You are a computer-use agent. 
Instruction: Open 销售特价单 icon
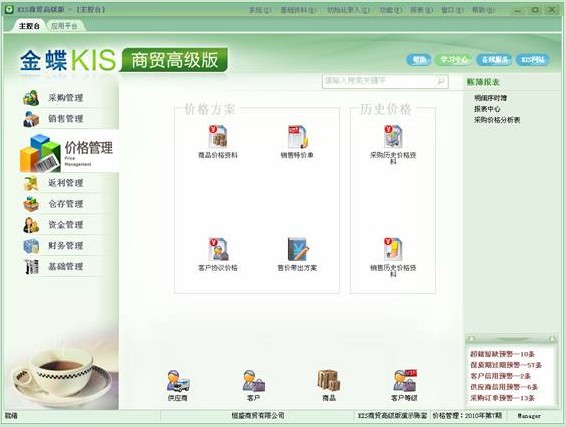tap(297, 136)
